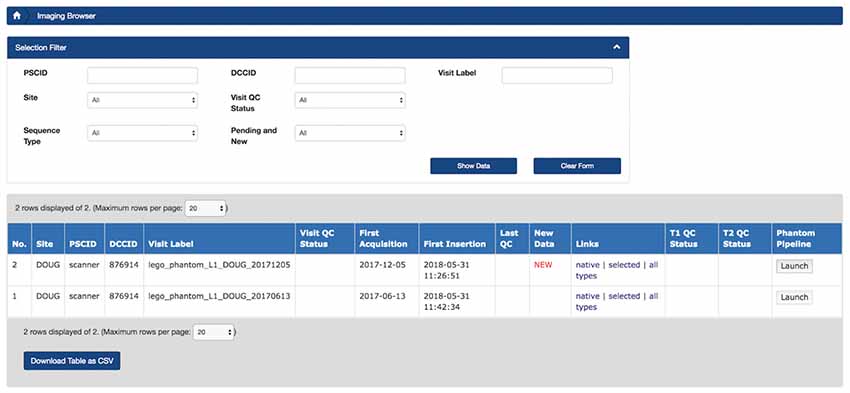Focus the DCCID input field
850x393 pixels.
point(350,75)
